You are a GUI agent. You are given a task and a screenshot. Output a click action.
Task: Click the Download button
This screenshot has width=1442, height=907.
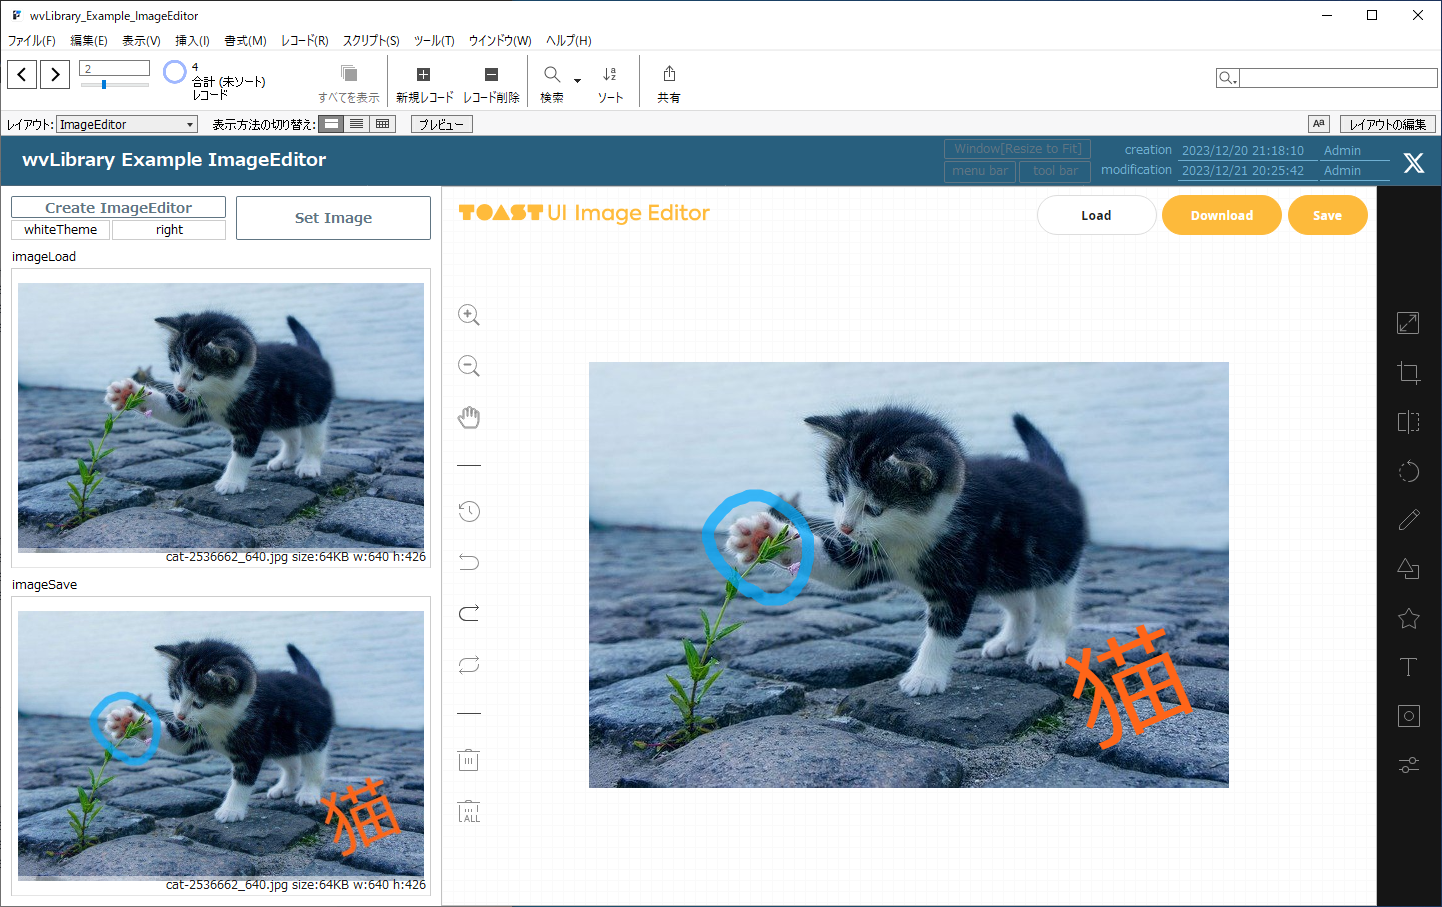click(x=1221, y=215)
